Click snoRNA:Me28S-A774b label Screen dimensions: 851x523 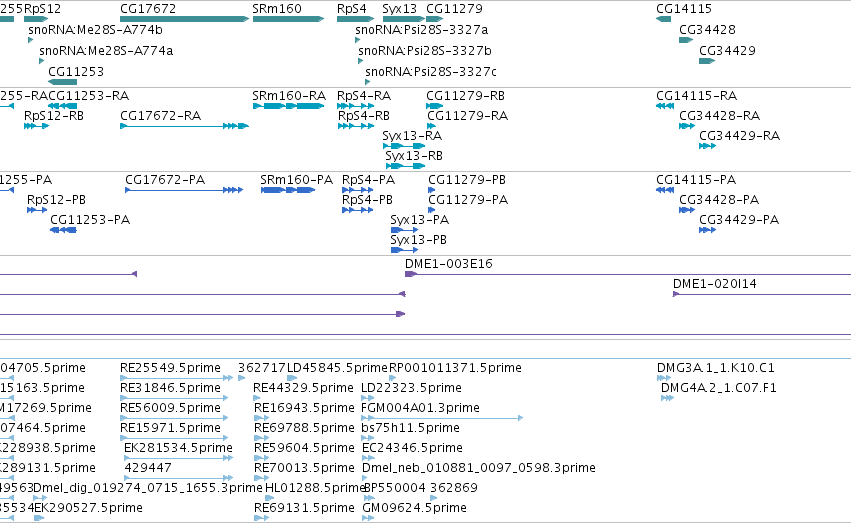[95, 29]
